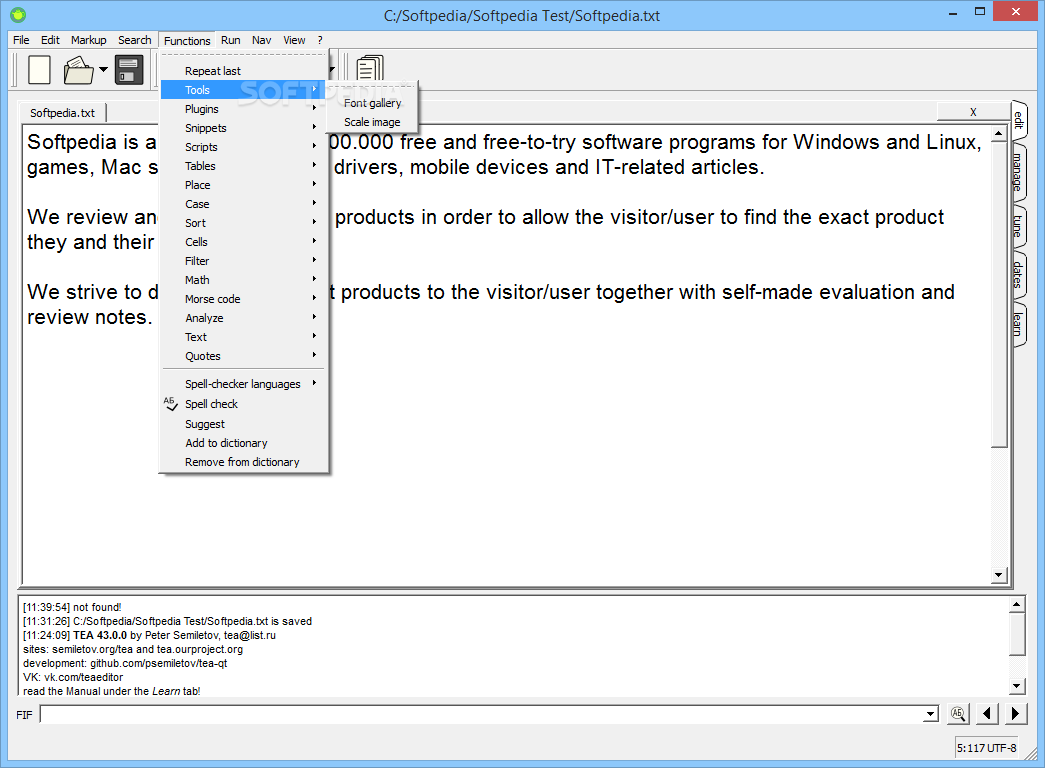
Task: Click log panel scrollbar up arrow
Action: coord(1016,605)
